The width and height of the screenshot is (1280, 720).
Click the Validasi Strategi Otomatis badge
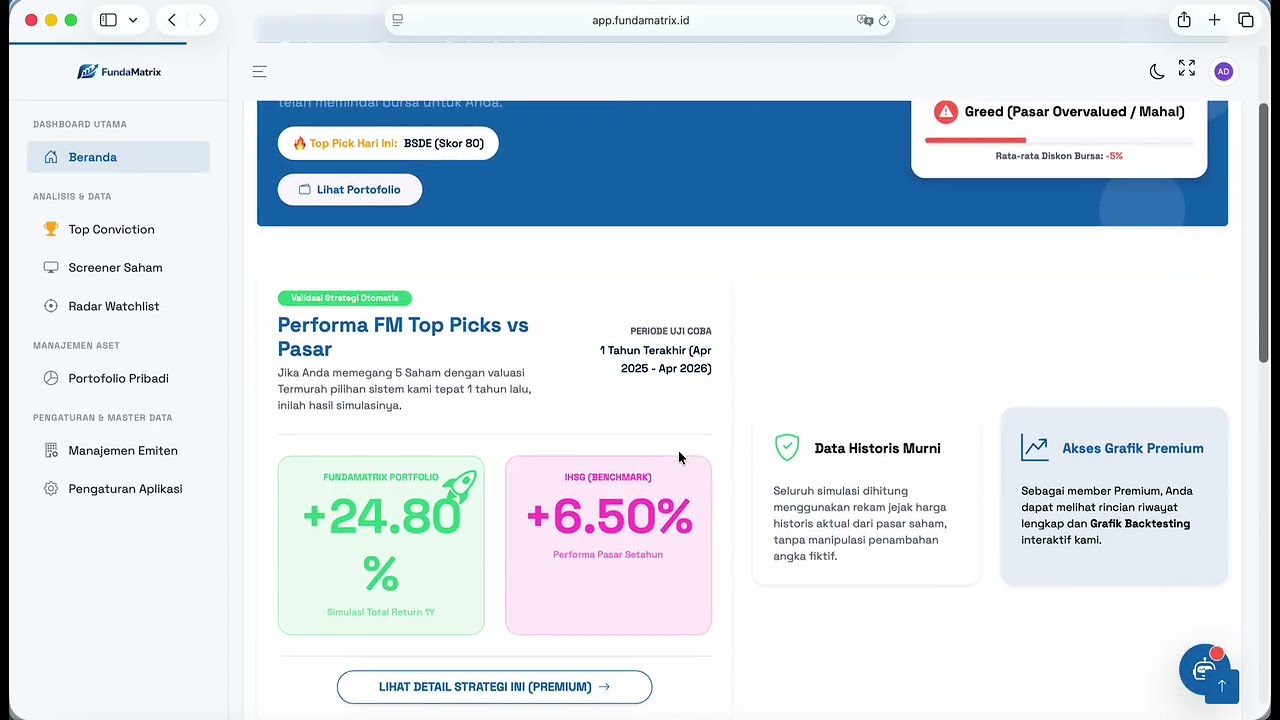coord(345,298)
